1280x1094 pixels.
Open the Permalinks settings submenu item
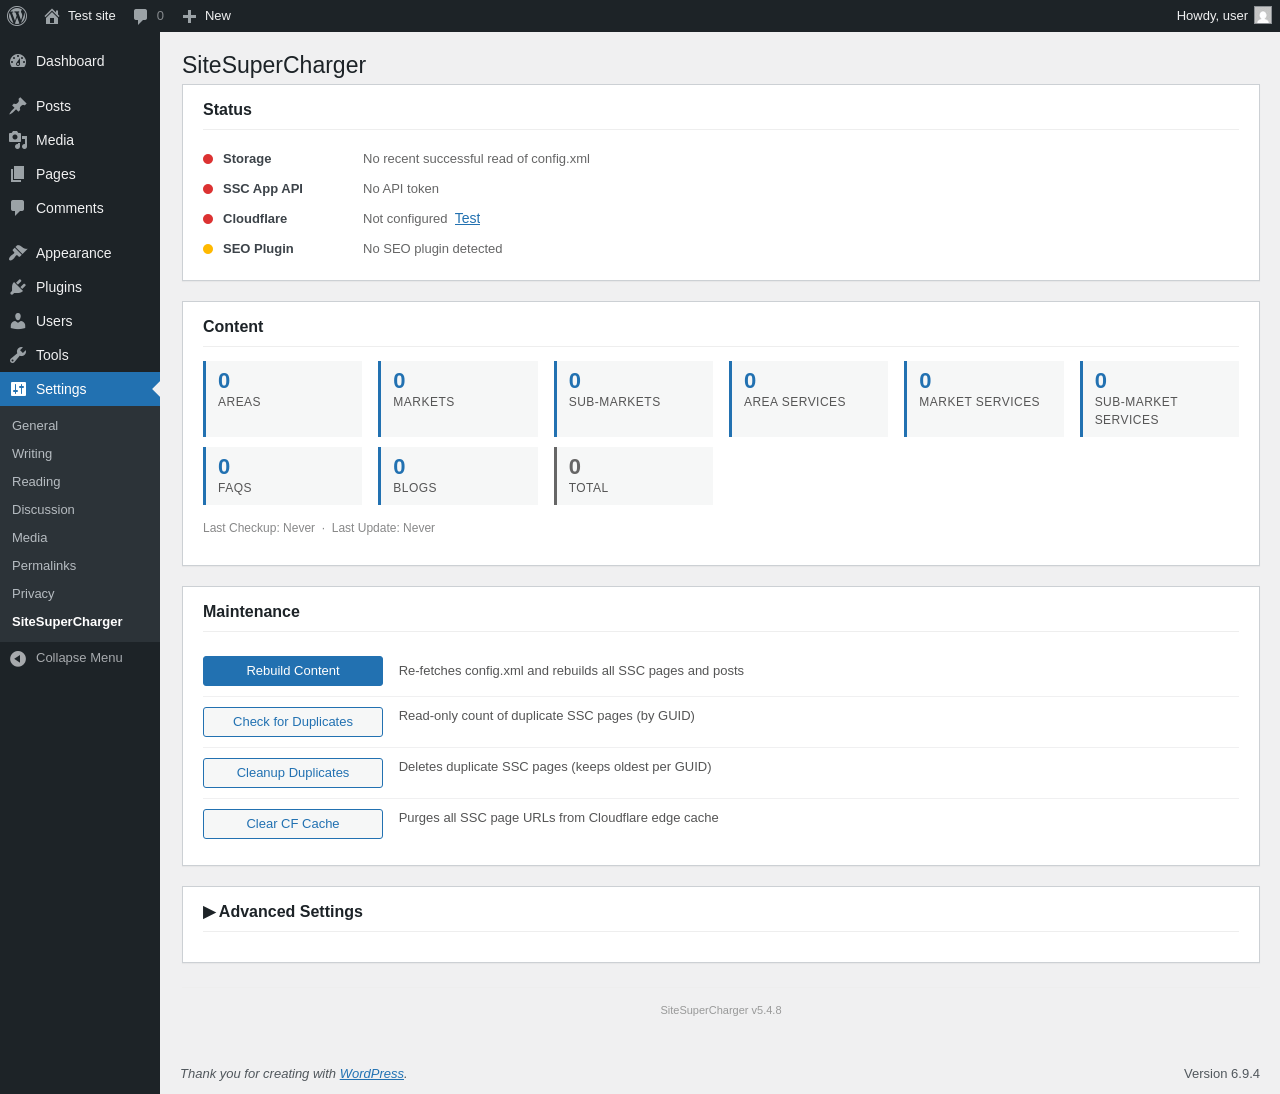(x=44, y=566)
